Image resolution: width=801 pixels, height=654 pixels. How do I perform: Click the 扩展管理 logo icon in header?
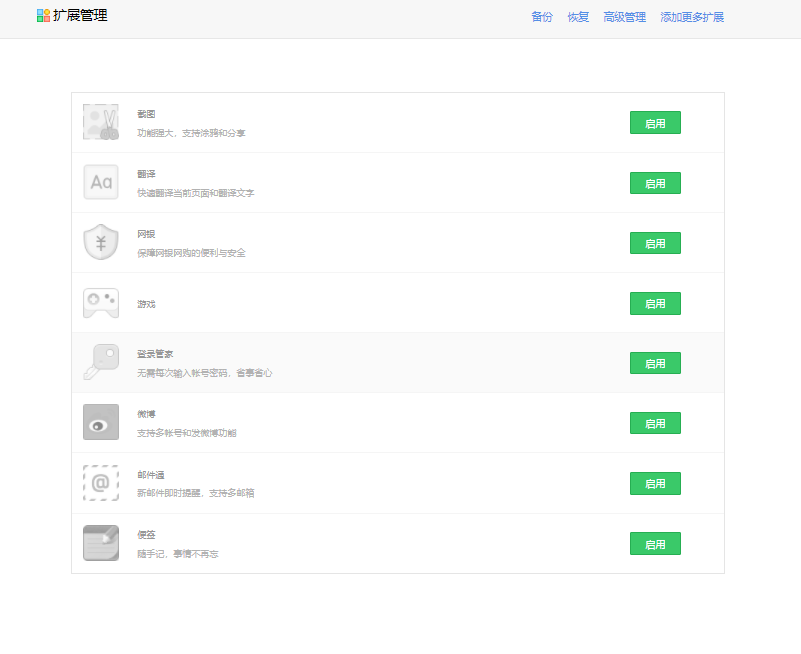43,16
